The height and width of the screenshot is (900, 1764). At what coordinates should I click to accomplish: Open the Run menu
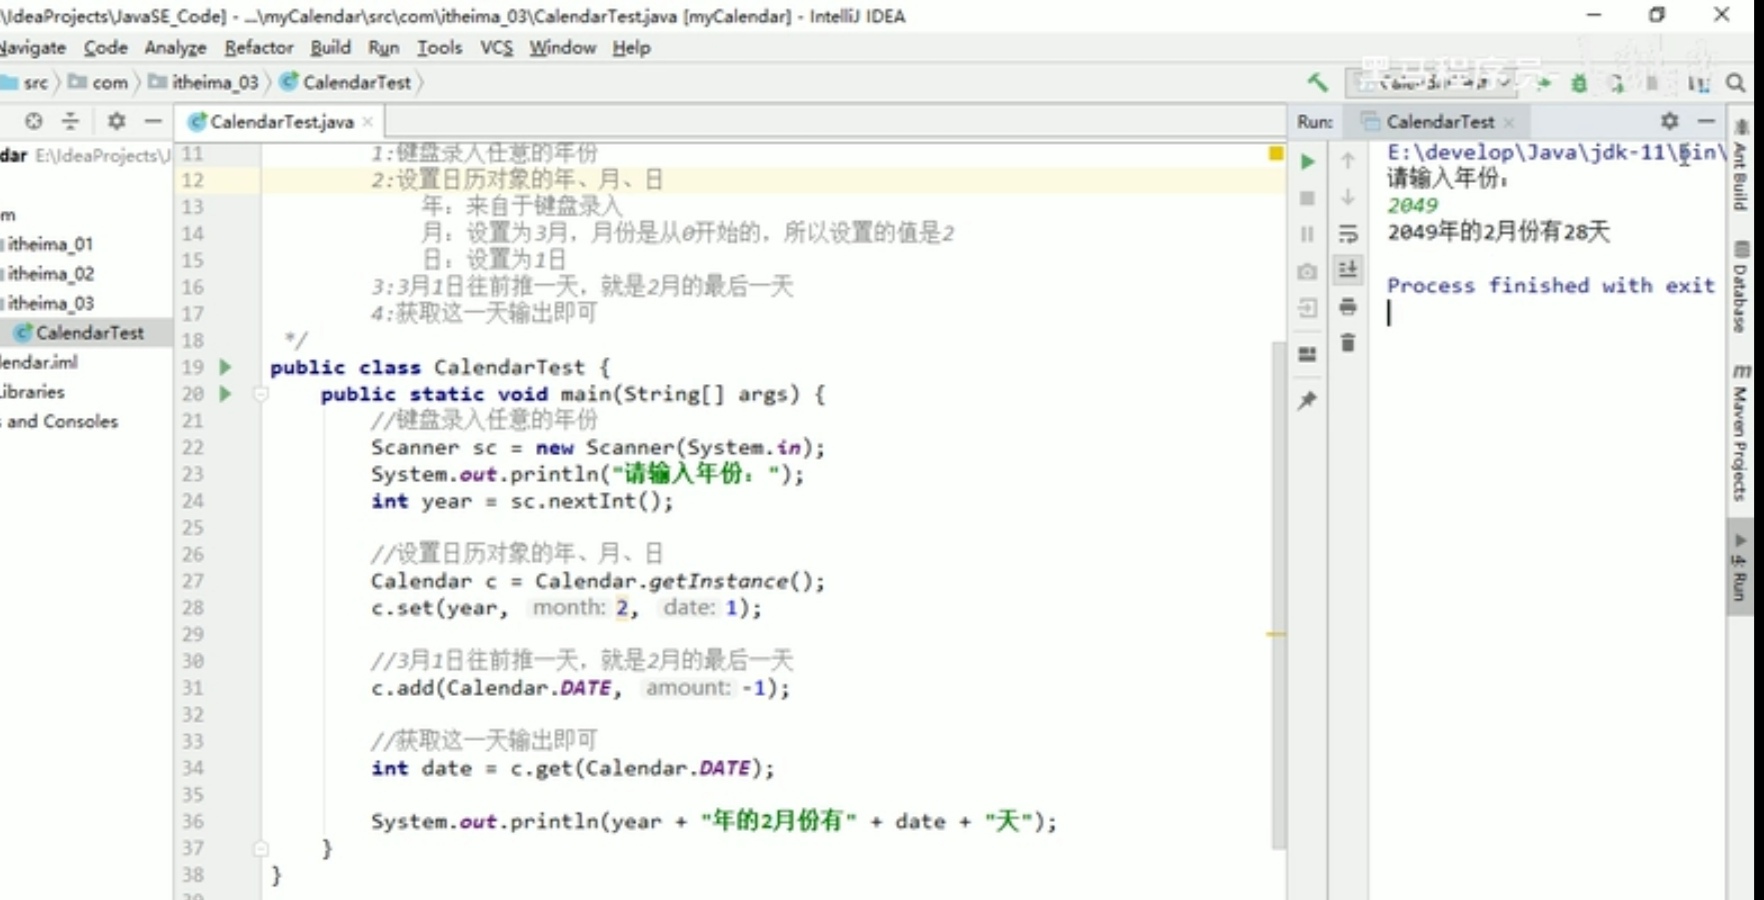click(383, 47)
